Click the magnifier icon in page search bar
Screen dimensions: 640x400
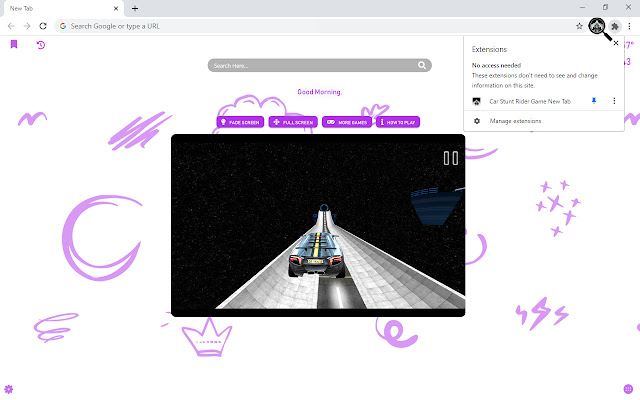(x=422, y=65)
